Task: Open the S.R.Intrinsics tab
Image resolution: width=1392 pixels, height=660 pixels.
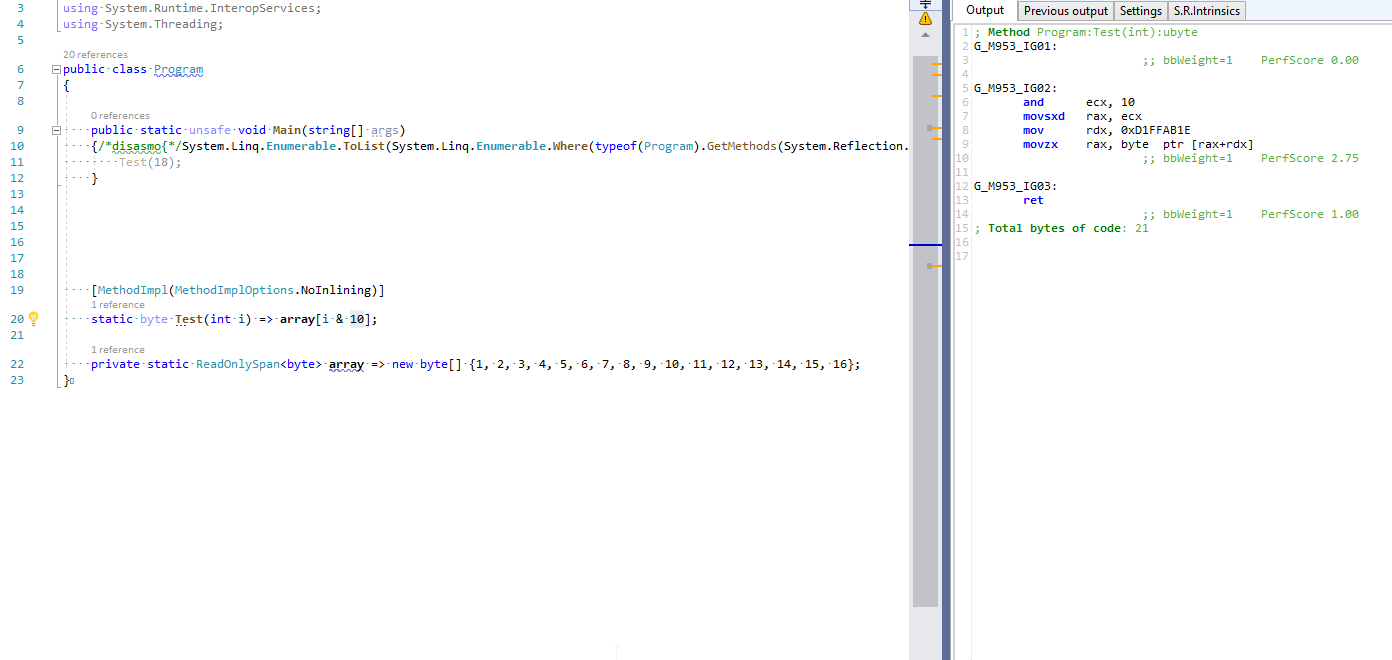Action: (1207, 11)
